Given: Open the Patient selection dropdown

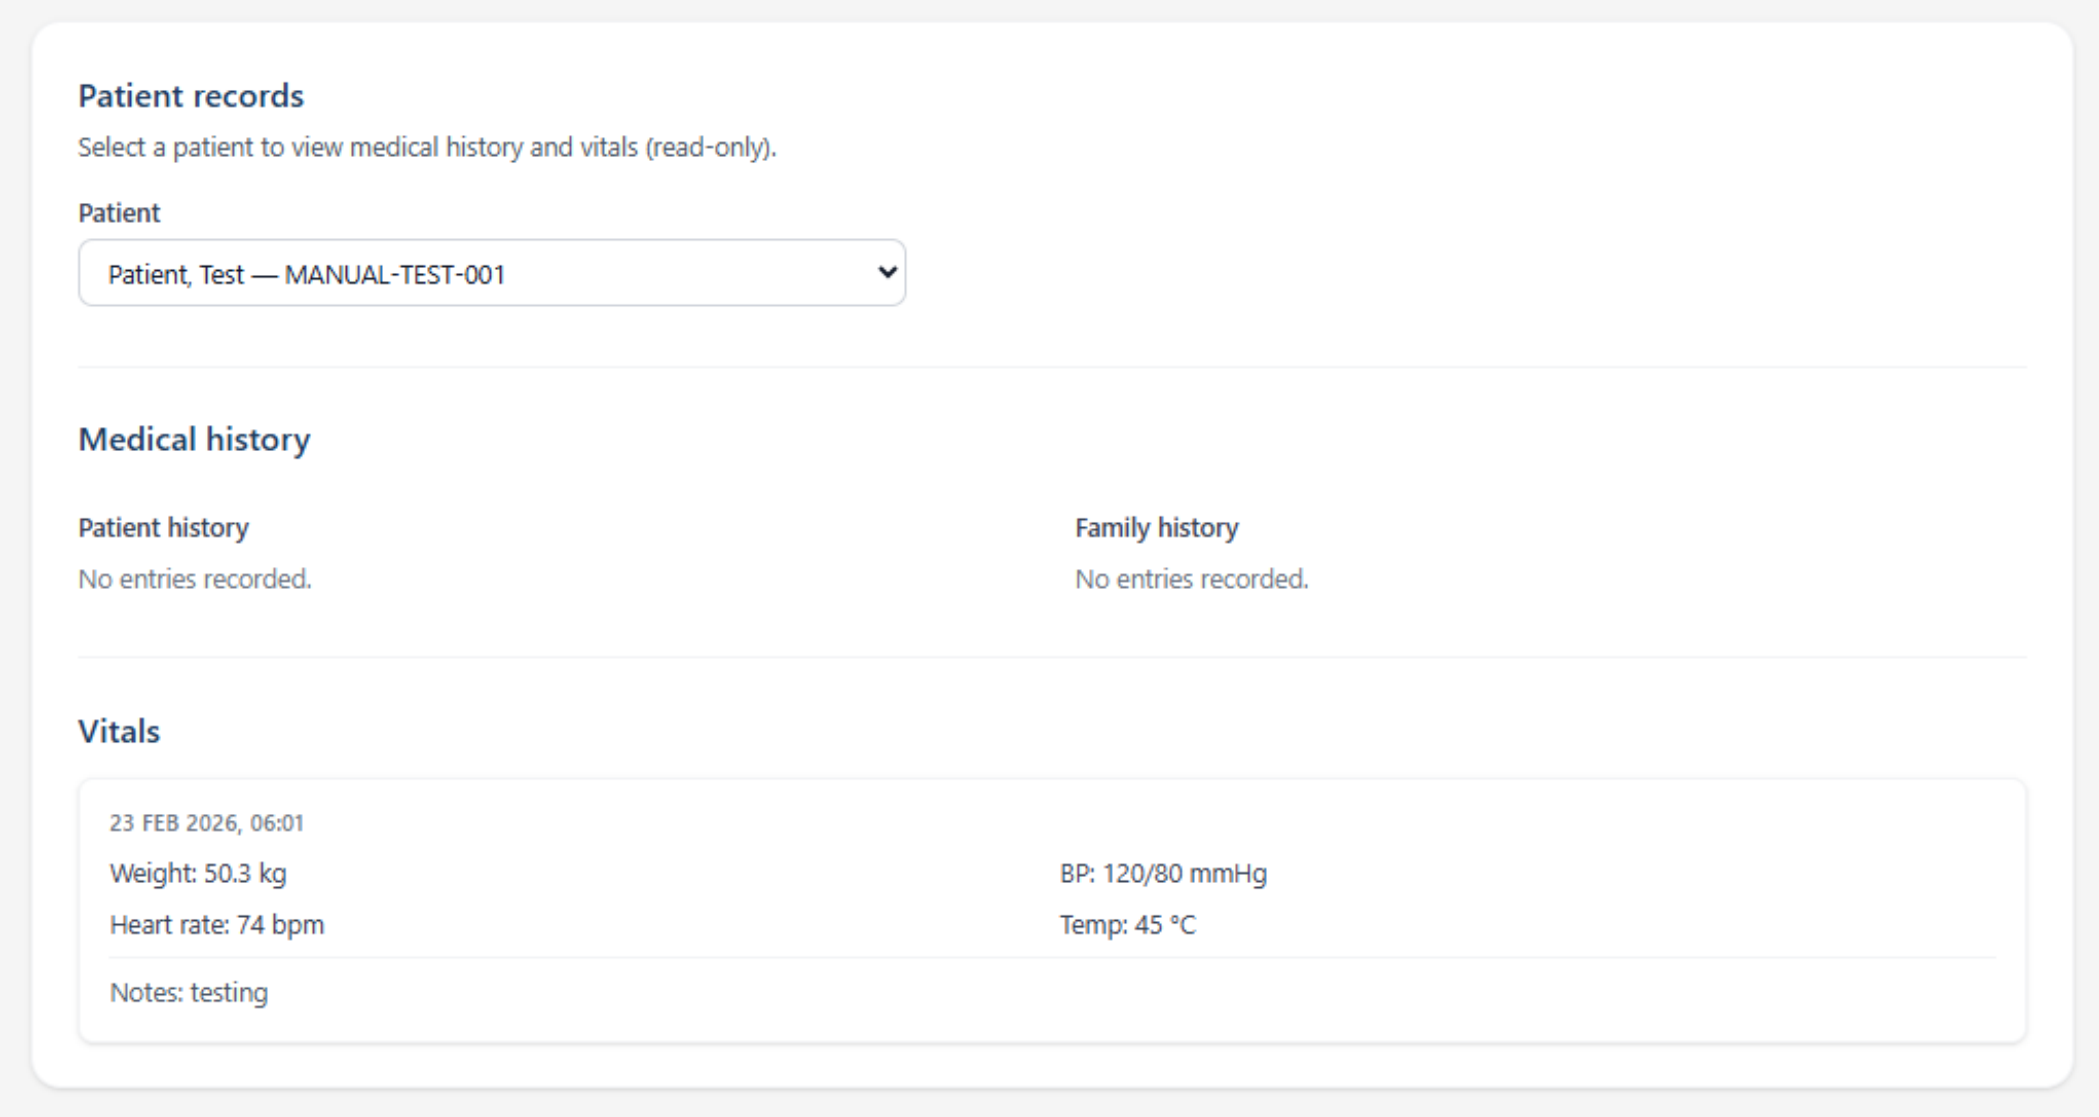Looking at the screenshot, I should [490, 273].
